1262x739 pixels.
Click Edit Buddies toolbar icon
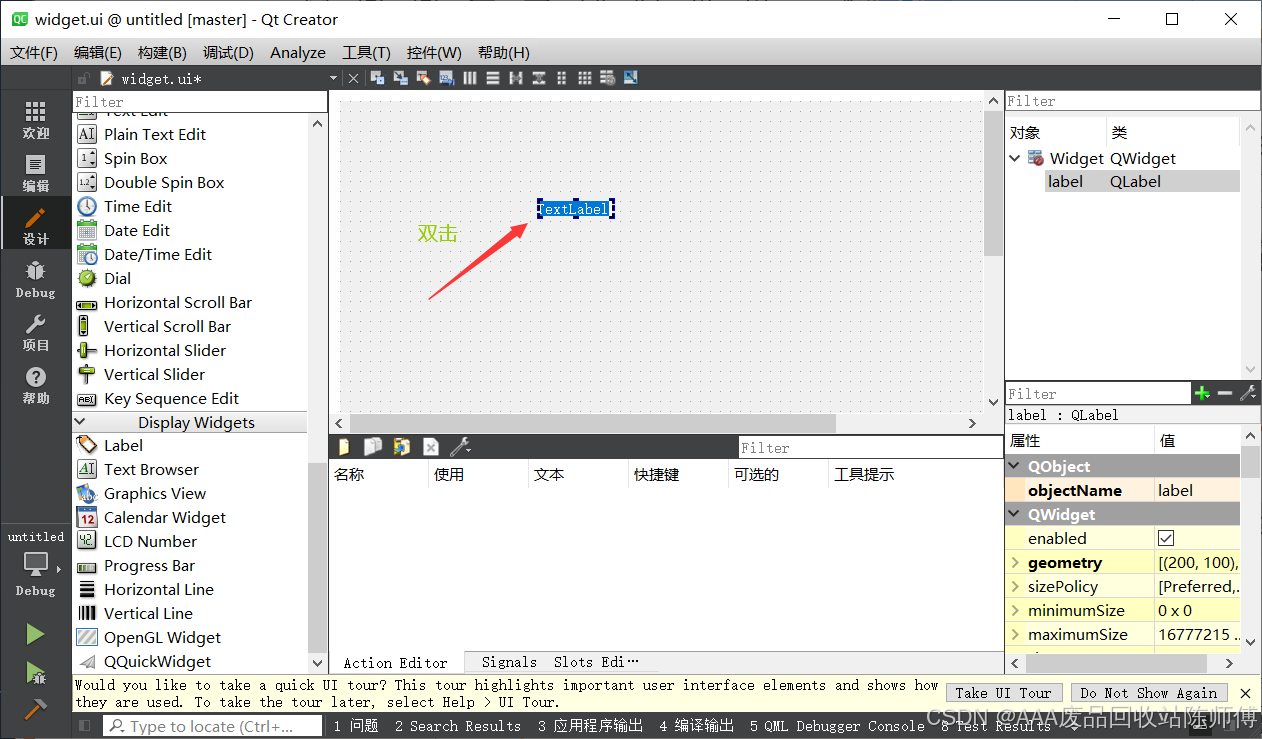[423, 78]
